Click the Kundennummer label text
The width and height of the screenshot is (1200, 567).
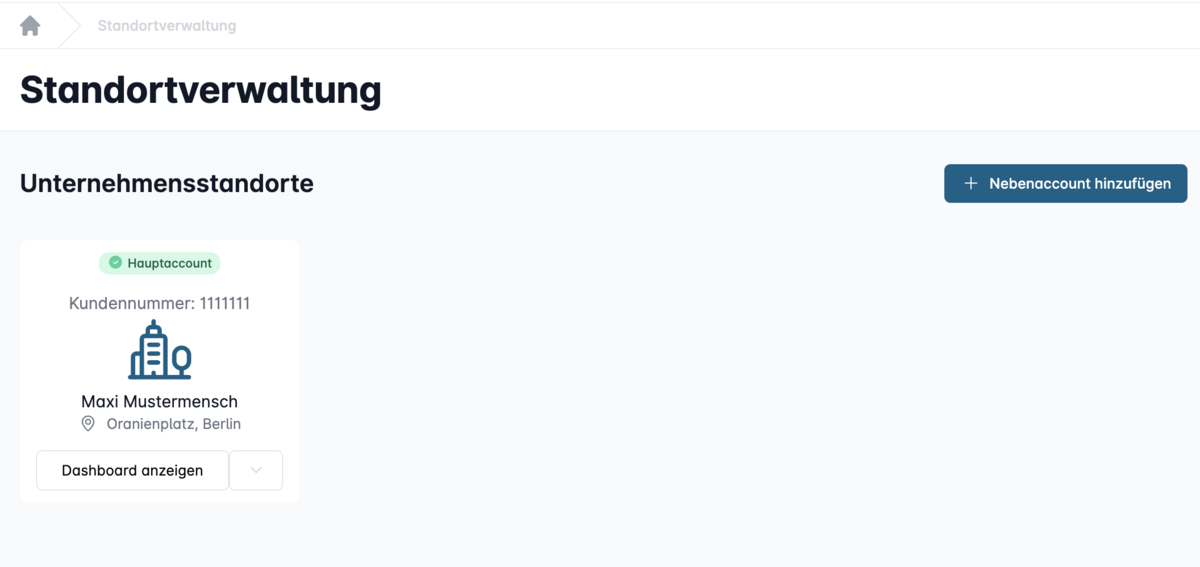coord(131,303)
